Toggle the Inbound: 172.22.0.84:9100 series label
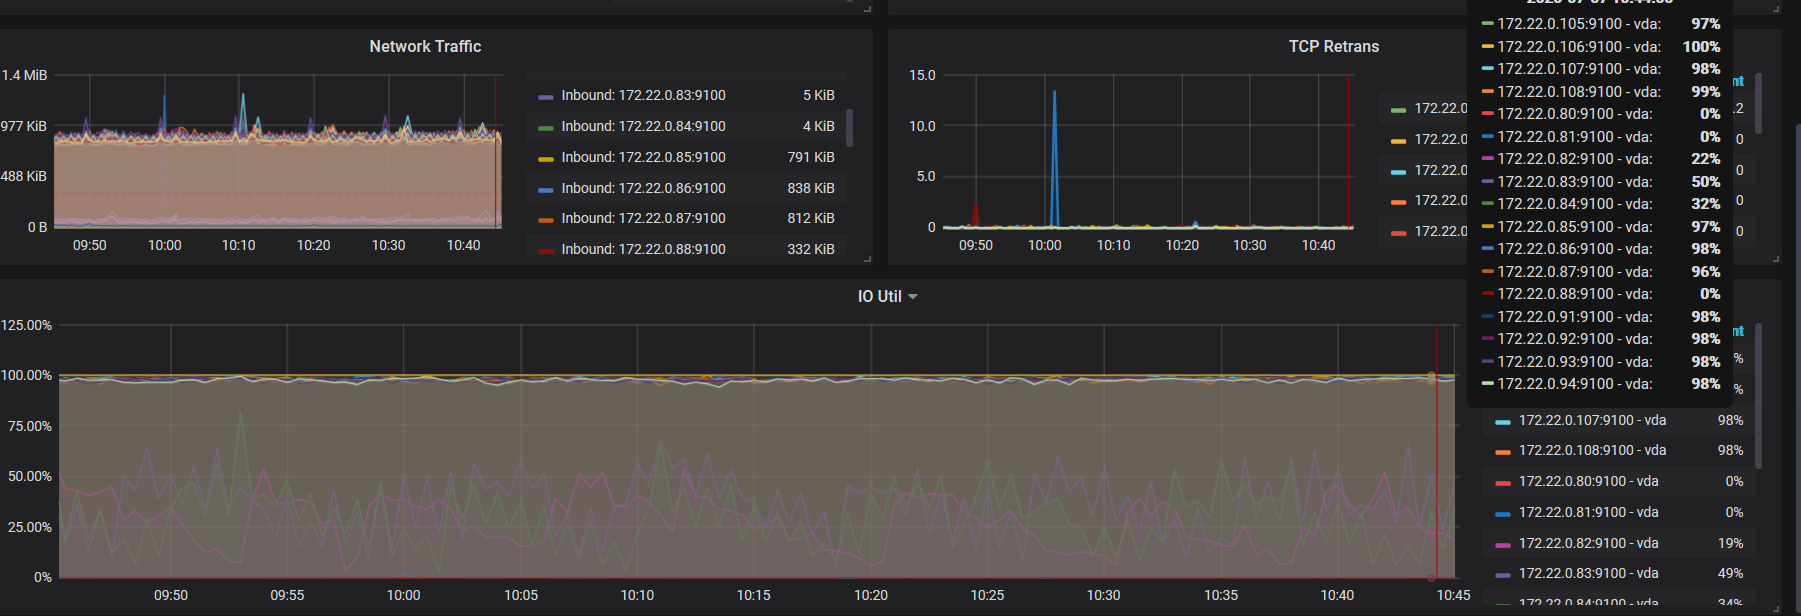 click(643, 127)
